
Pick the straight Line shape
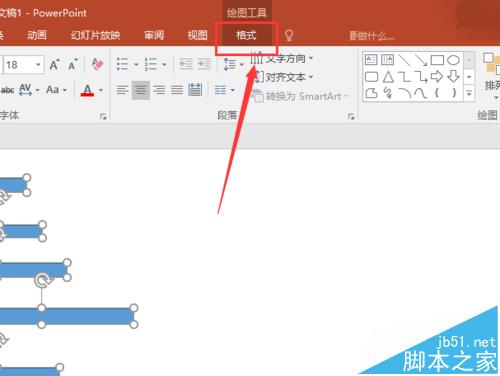tap(404, 60)
